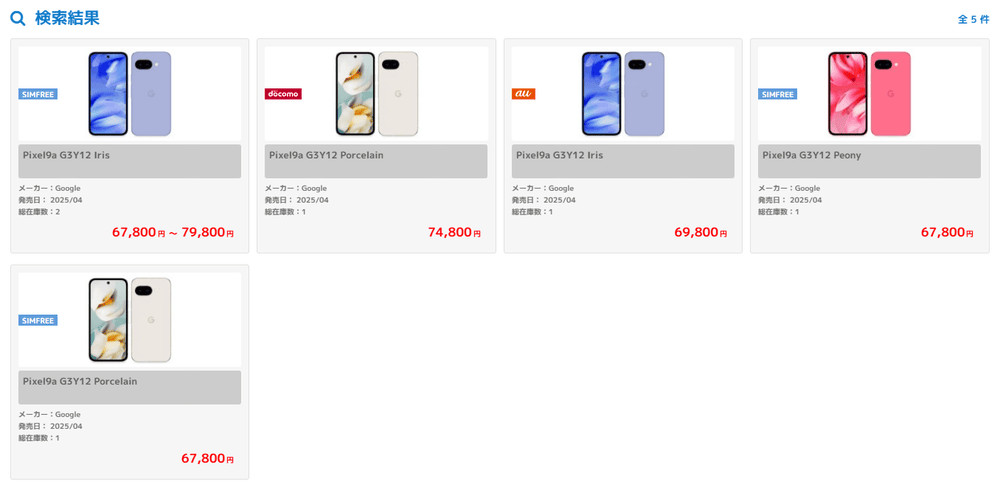Click the SIMFREE badge on the Iris card
This screenshot has height=487, width=1000.
(x=38, y=94)
